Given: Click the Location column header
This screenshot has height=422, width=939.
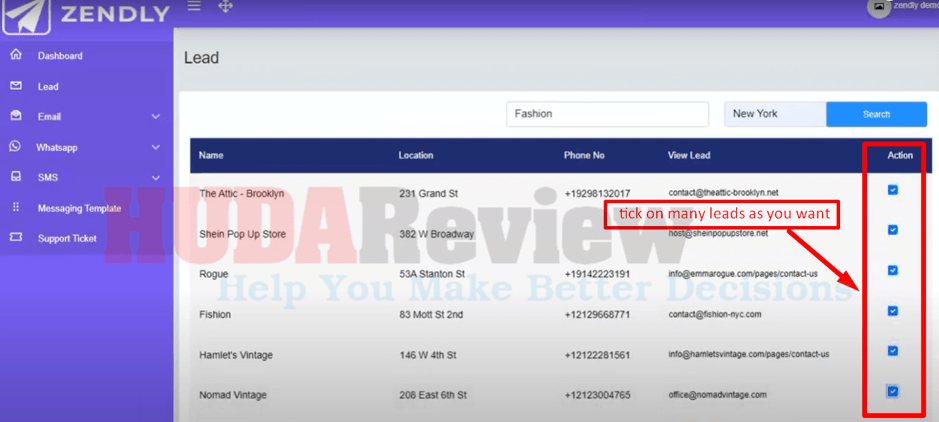Looking at the screenshot, I should (416, 155).
